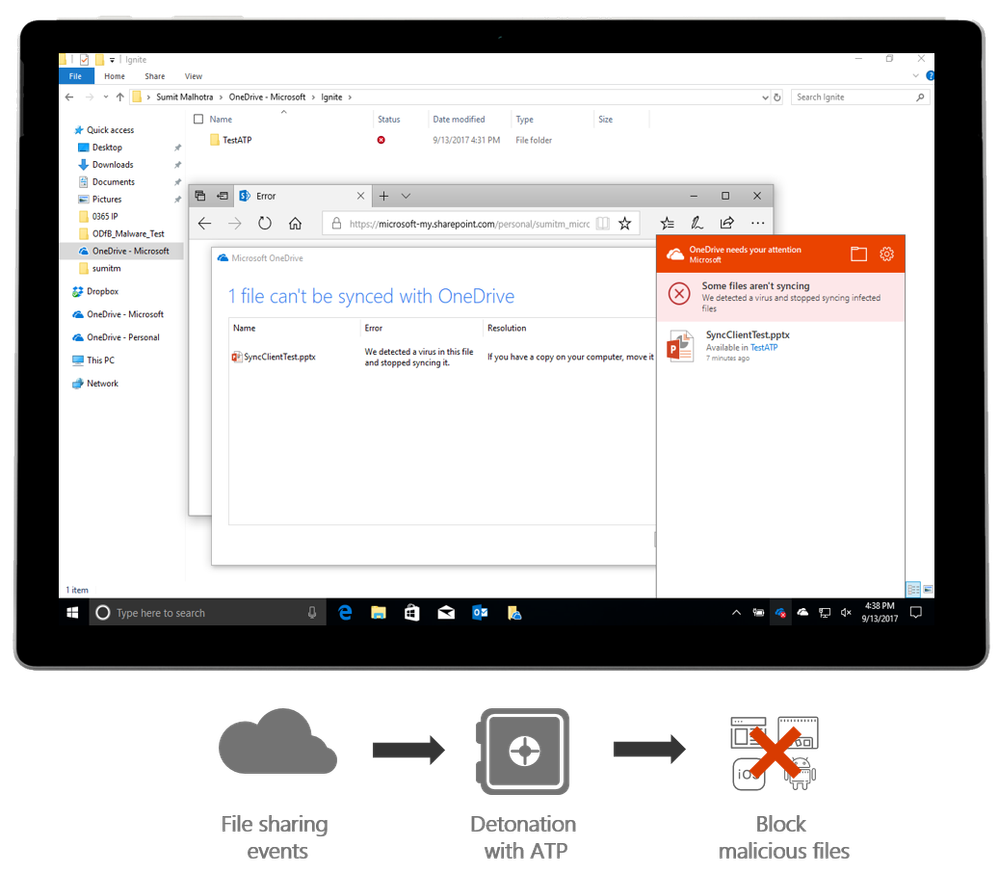Refresh the Explorer address bar
Screen dimensions: 999x877
pyautogui.click(x=777, y=97)
